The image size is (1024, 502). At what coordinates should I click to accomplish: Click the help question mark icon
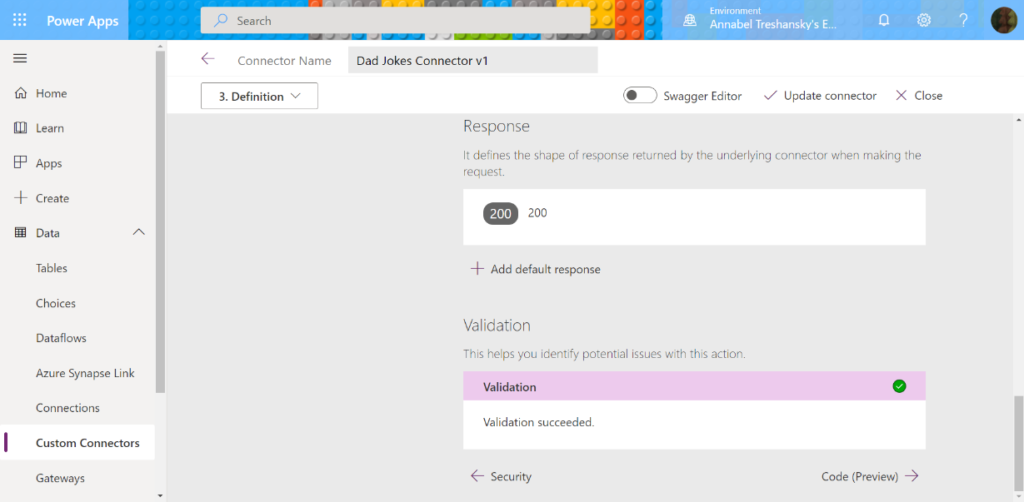tap(963, 20)
